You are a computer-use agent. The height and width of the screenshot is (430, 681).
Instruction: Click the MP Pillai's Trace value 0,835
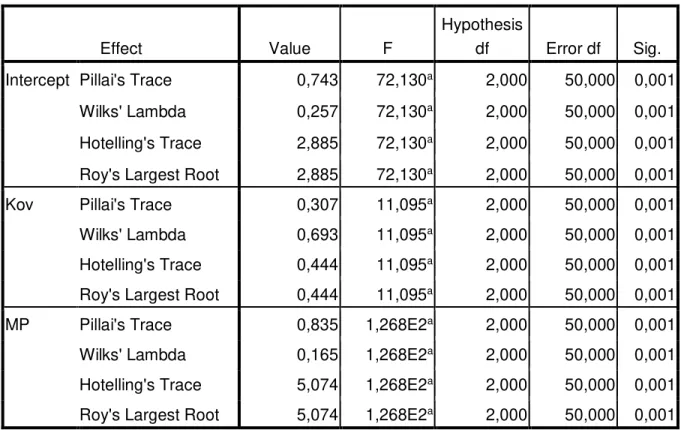317,324
